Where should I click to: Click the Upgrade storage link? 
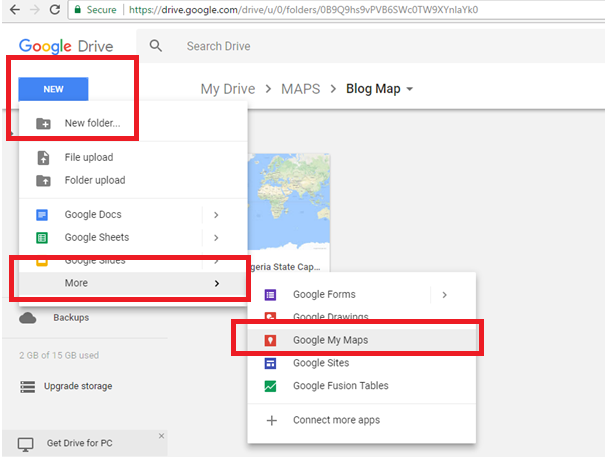click(78, 386)
